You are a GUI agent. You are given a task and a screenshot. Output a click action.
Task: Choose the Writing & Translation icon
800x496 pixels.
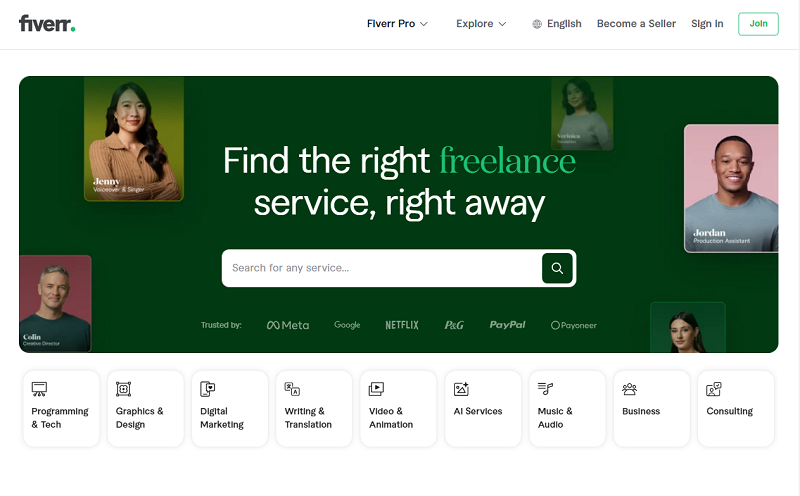[292, 389]
